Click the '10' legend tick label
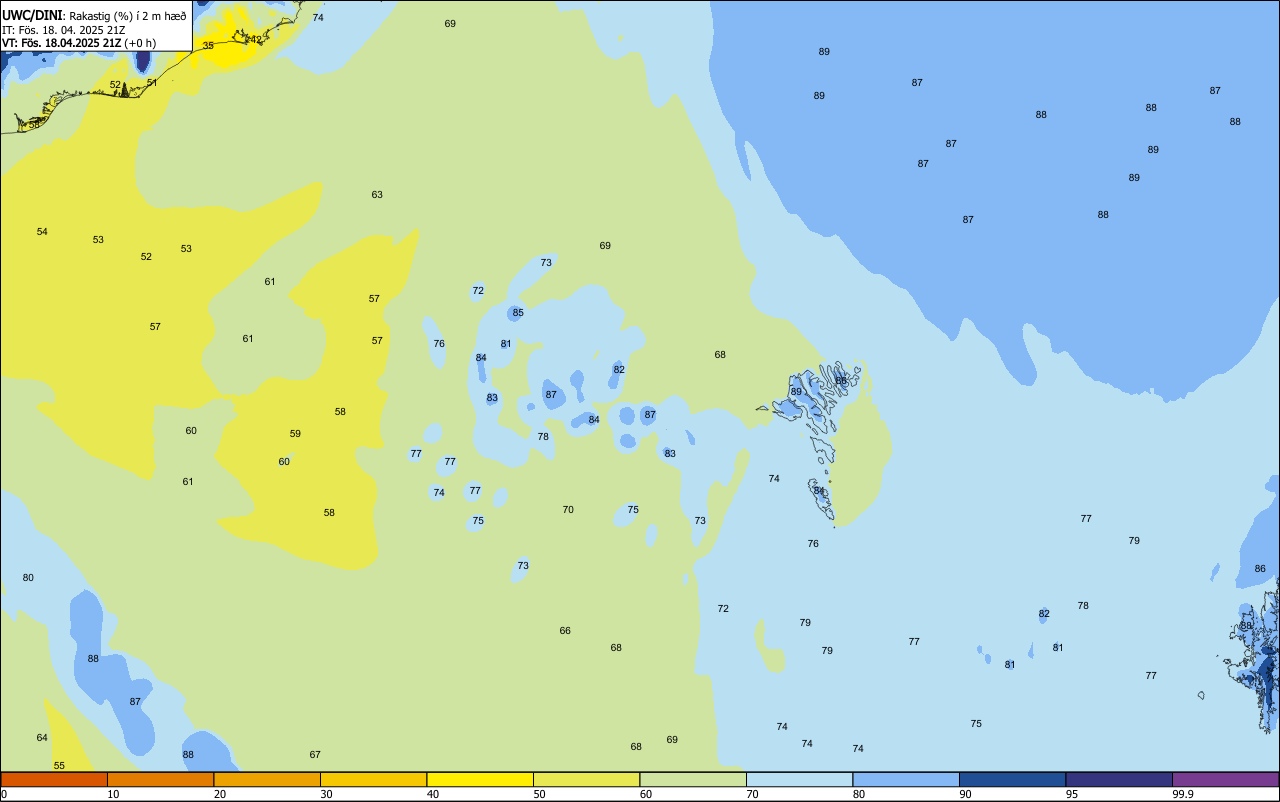Image resolution: width=1280 pixels, height=802 pixels. (x=114, y=794)
